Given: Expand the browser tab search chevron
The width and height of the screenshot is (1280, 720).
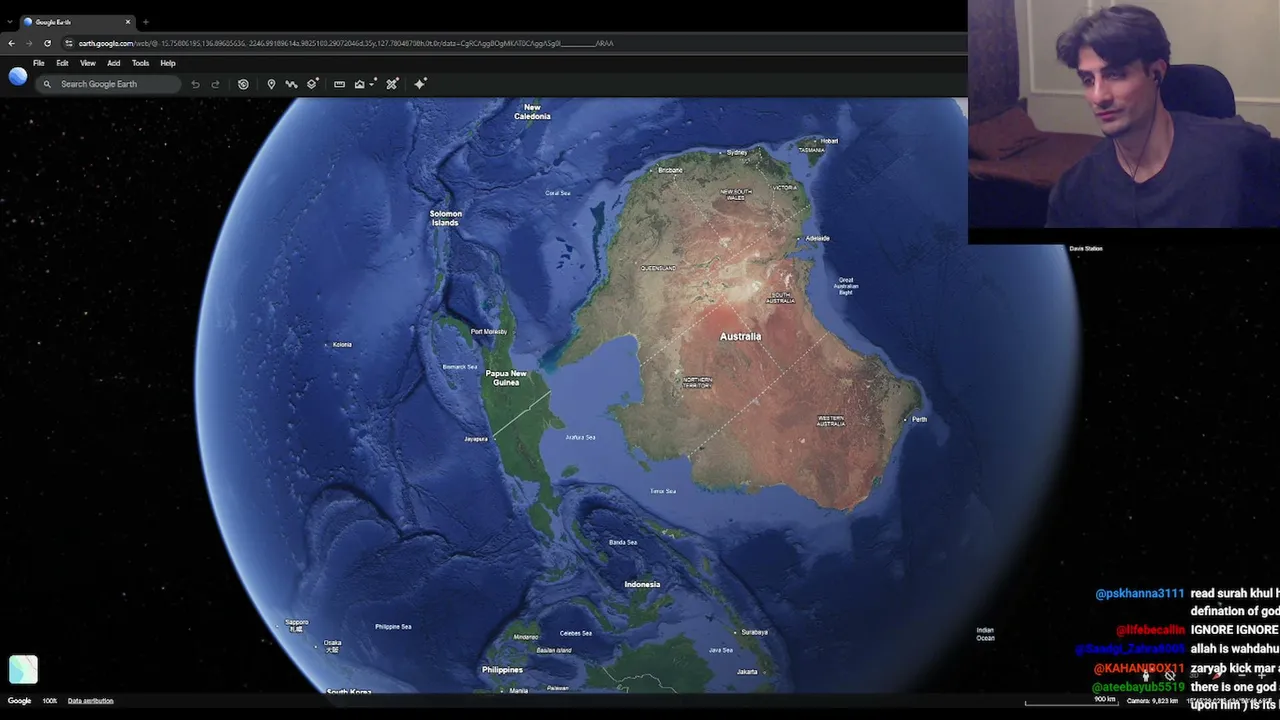Looking at the screenshot, I should coord(10,22).
